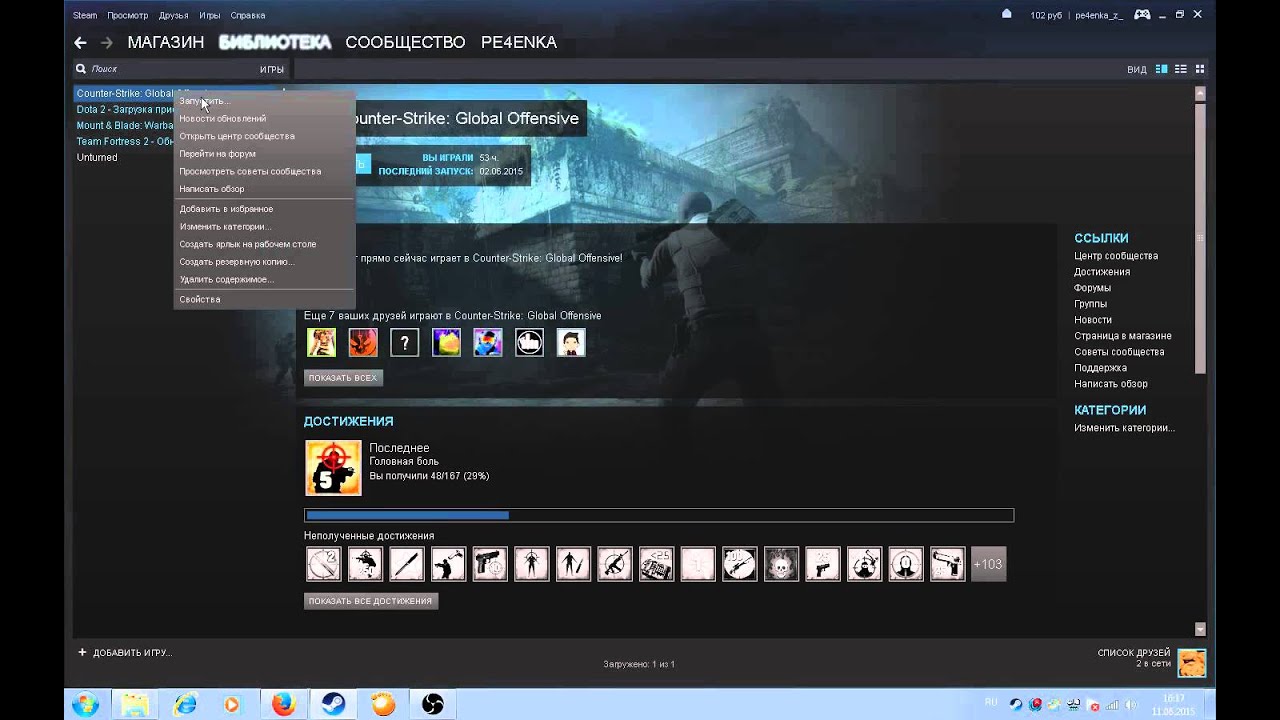This screenshot has height=720, width=1280.
Task: Switch to detail view mode icon
Action: (1162, 69)
